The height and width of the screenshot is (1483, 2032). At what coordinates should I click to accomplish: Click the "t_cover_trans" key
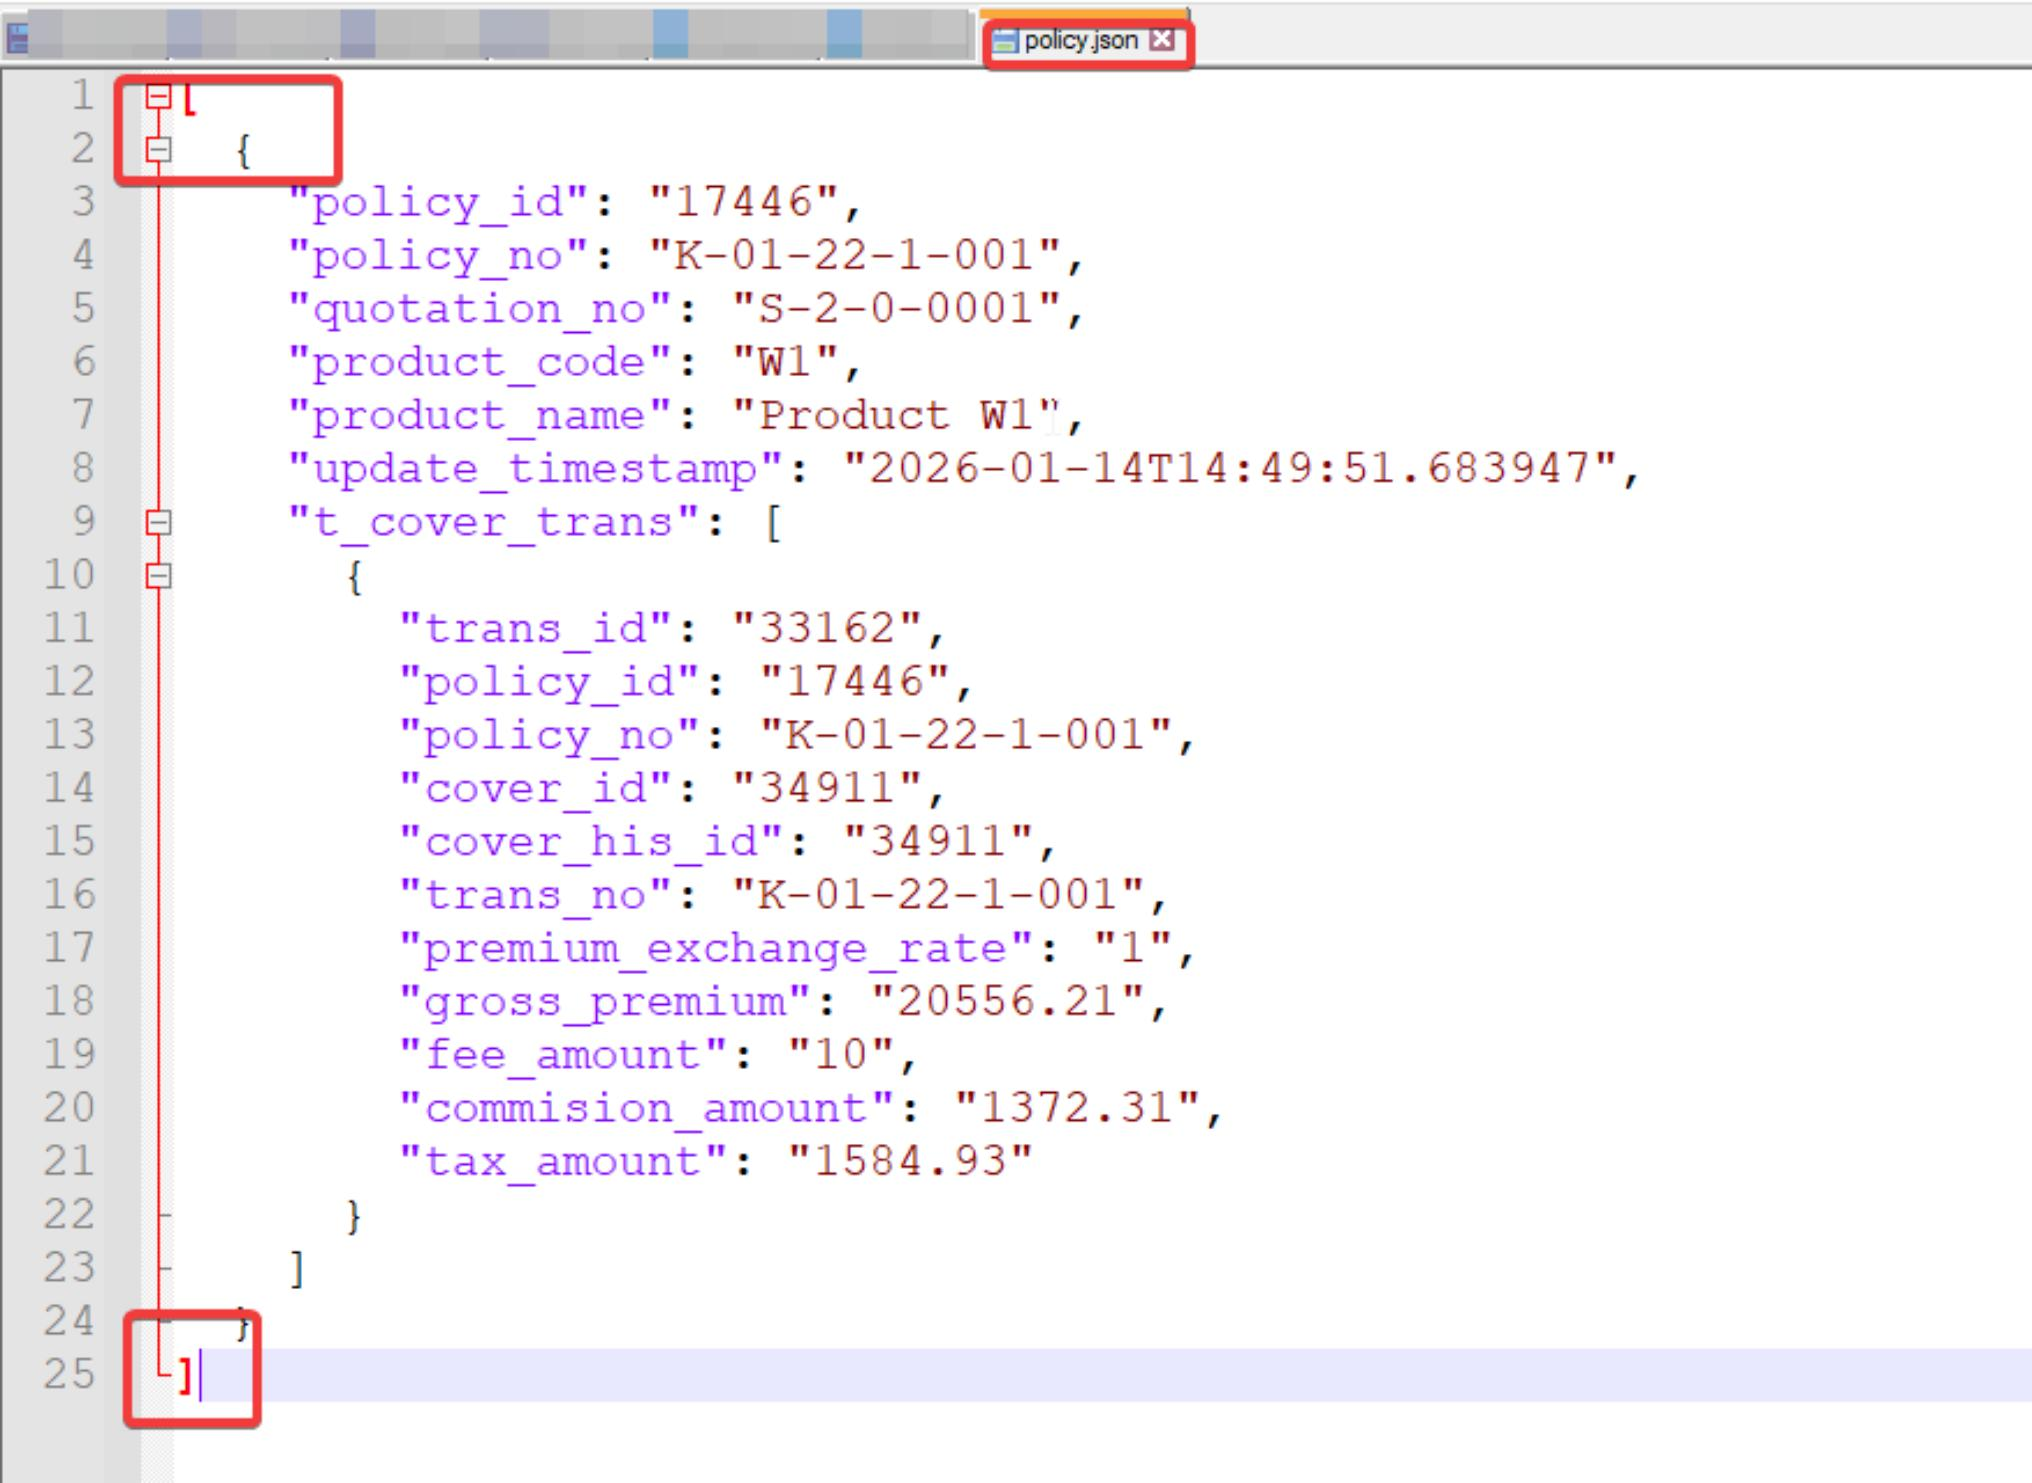pyautogui.click(x=493, y=522)
